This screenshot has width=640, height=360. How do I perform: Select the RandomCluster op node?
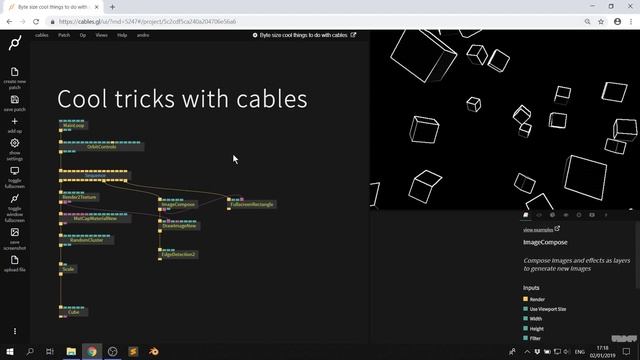(87, 240)
